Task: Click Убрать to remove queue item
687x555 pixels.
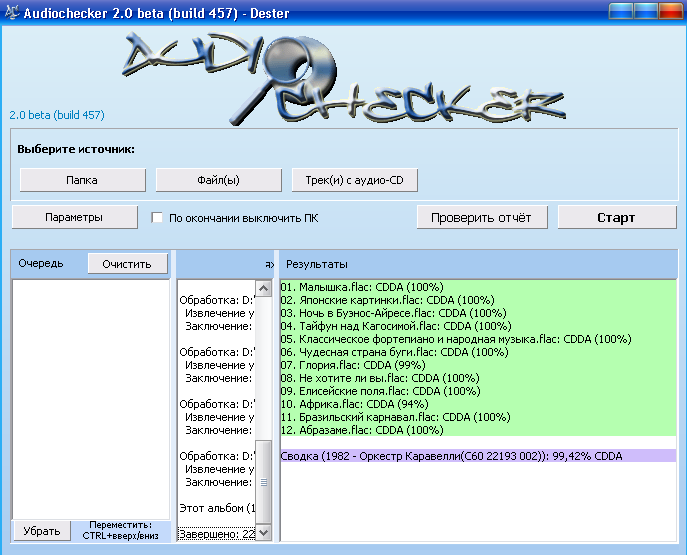Action: tap(41, 530)
